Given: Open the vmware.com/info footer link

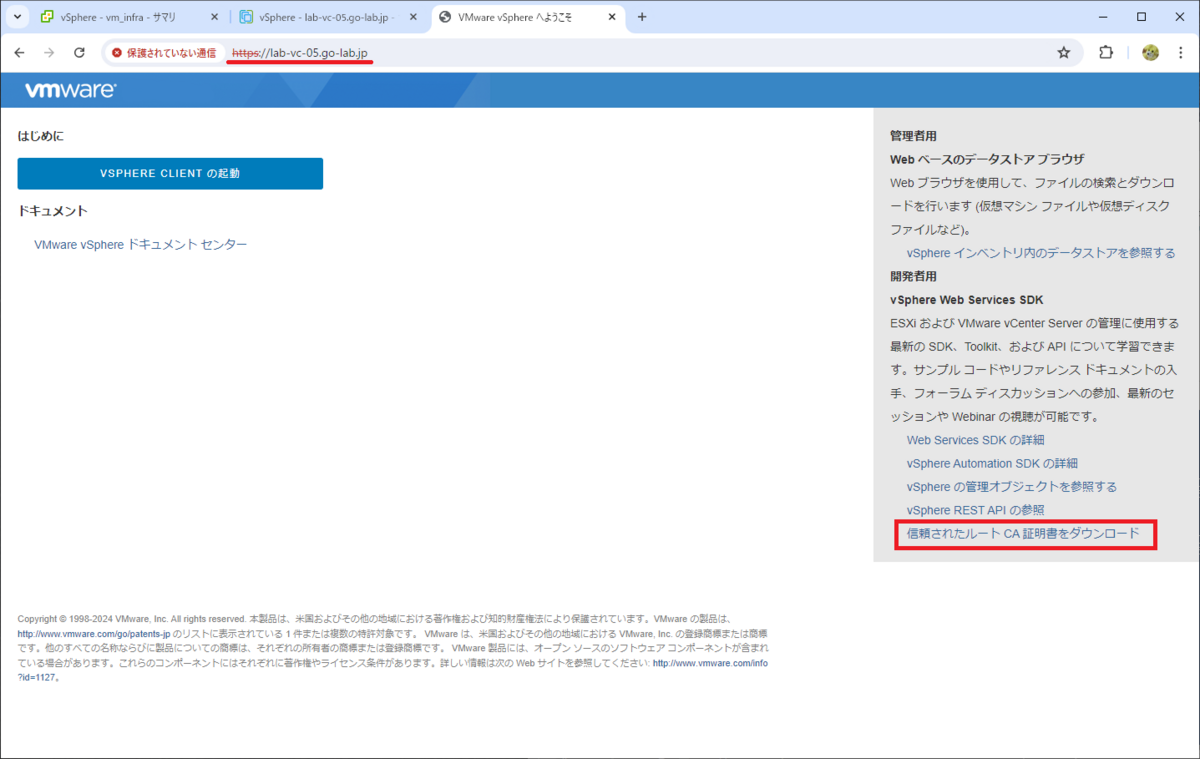Looking at the screenshot, I should [710, 662].
